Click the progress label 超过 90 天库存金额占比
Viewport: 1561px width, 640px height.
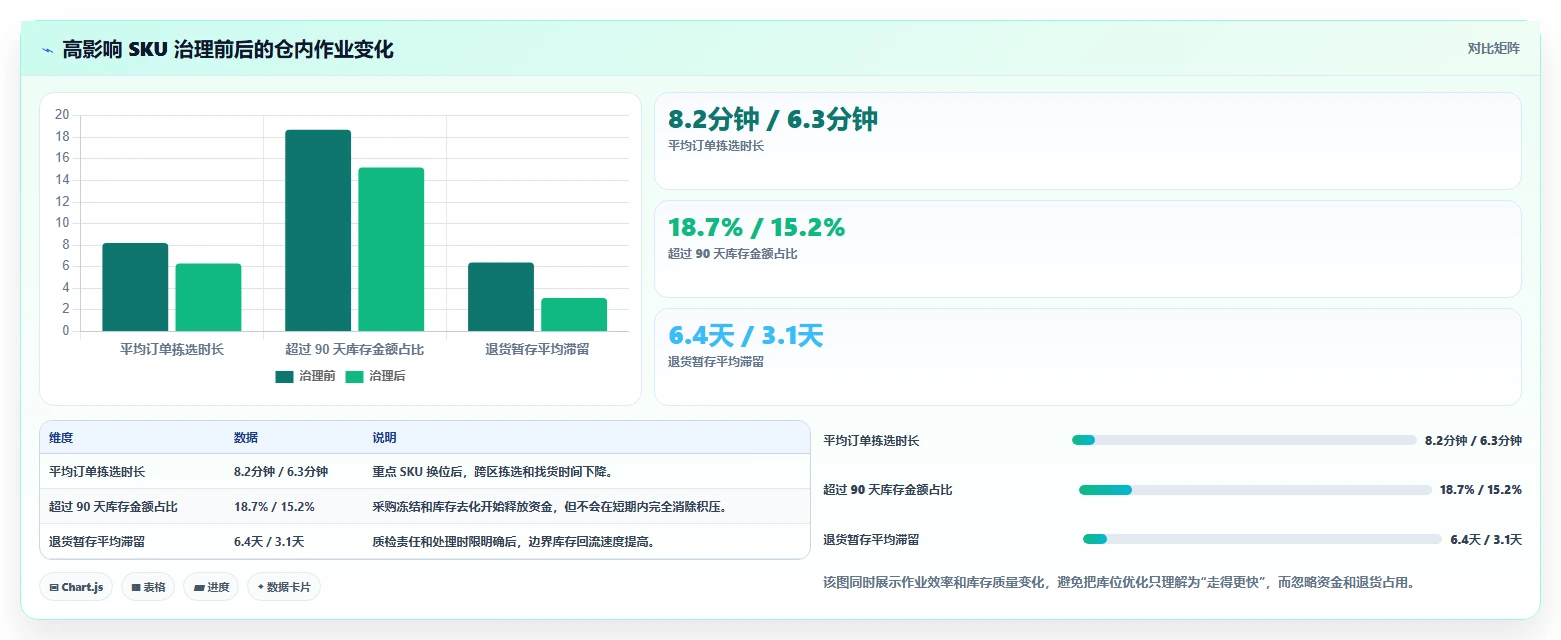[x=888, y=490]
